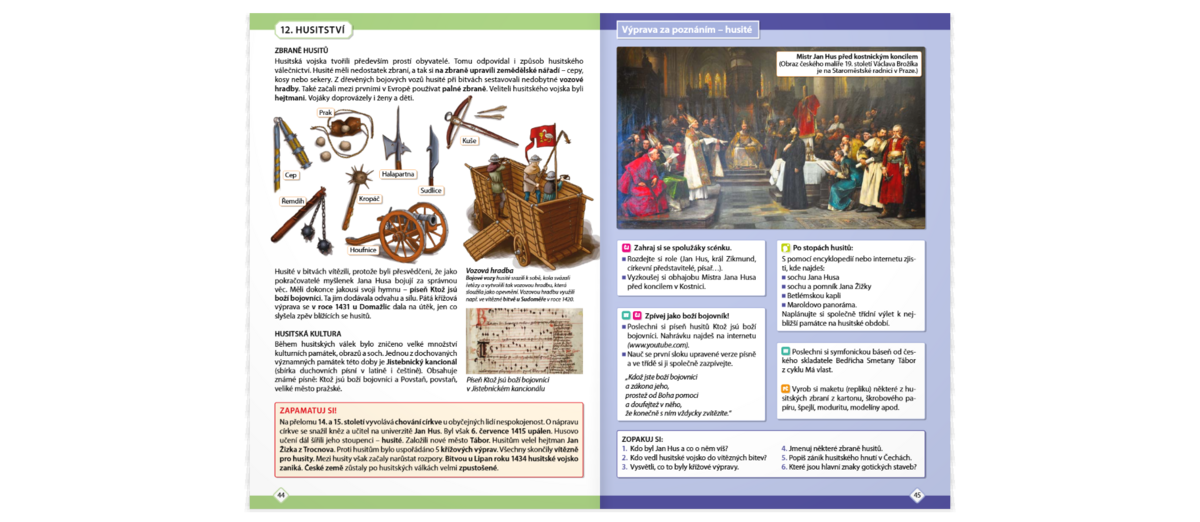Image resolution: width=1200 pixels, height=522 pixels.
Task: Click the 'Prak' label
Action: [x=325, y=113]
